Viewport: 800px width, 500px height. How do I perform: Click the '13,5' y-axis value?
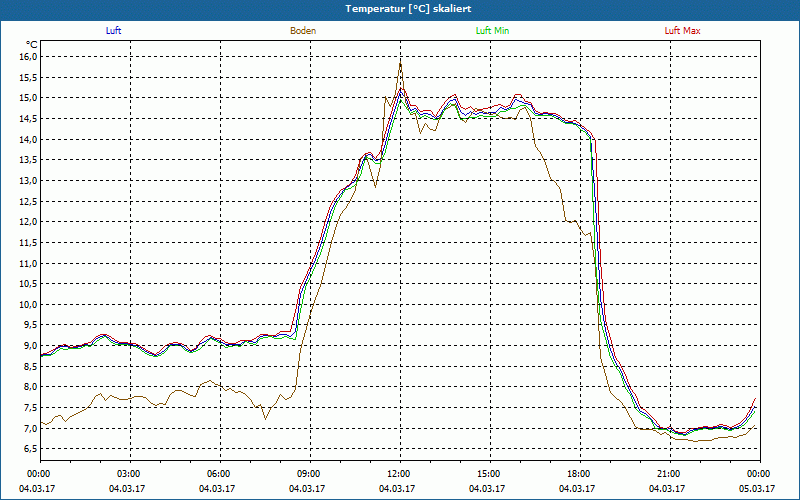coord(29,160)
